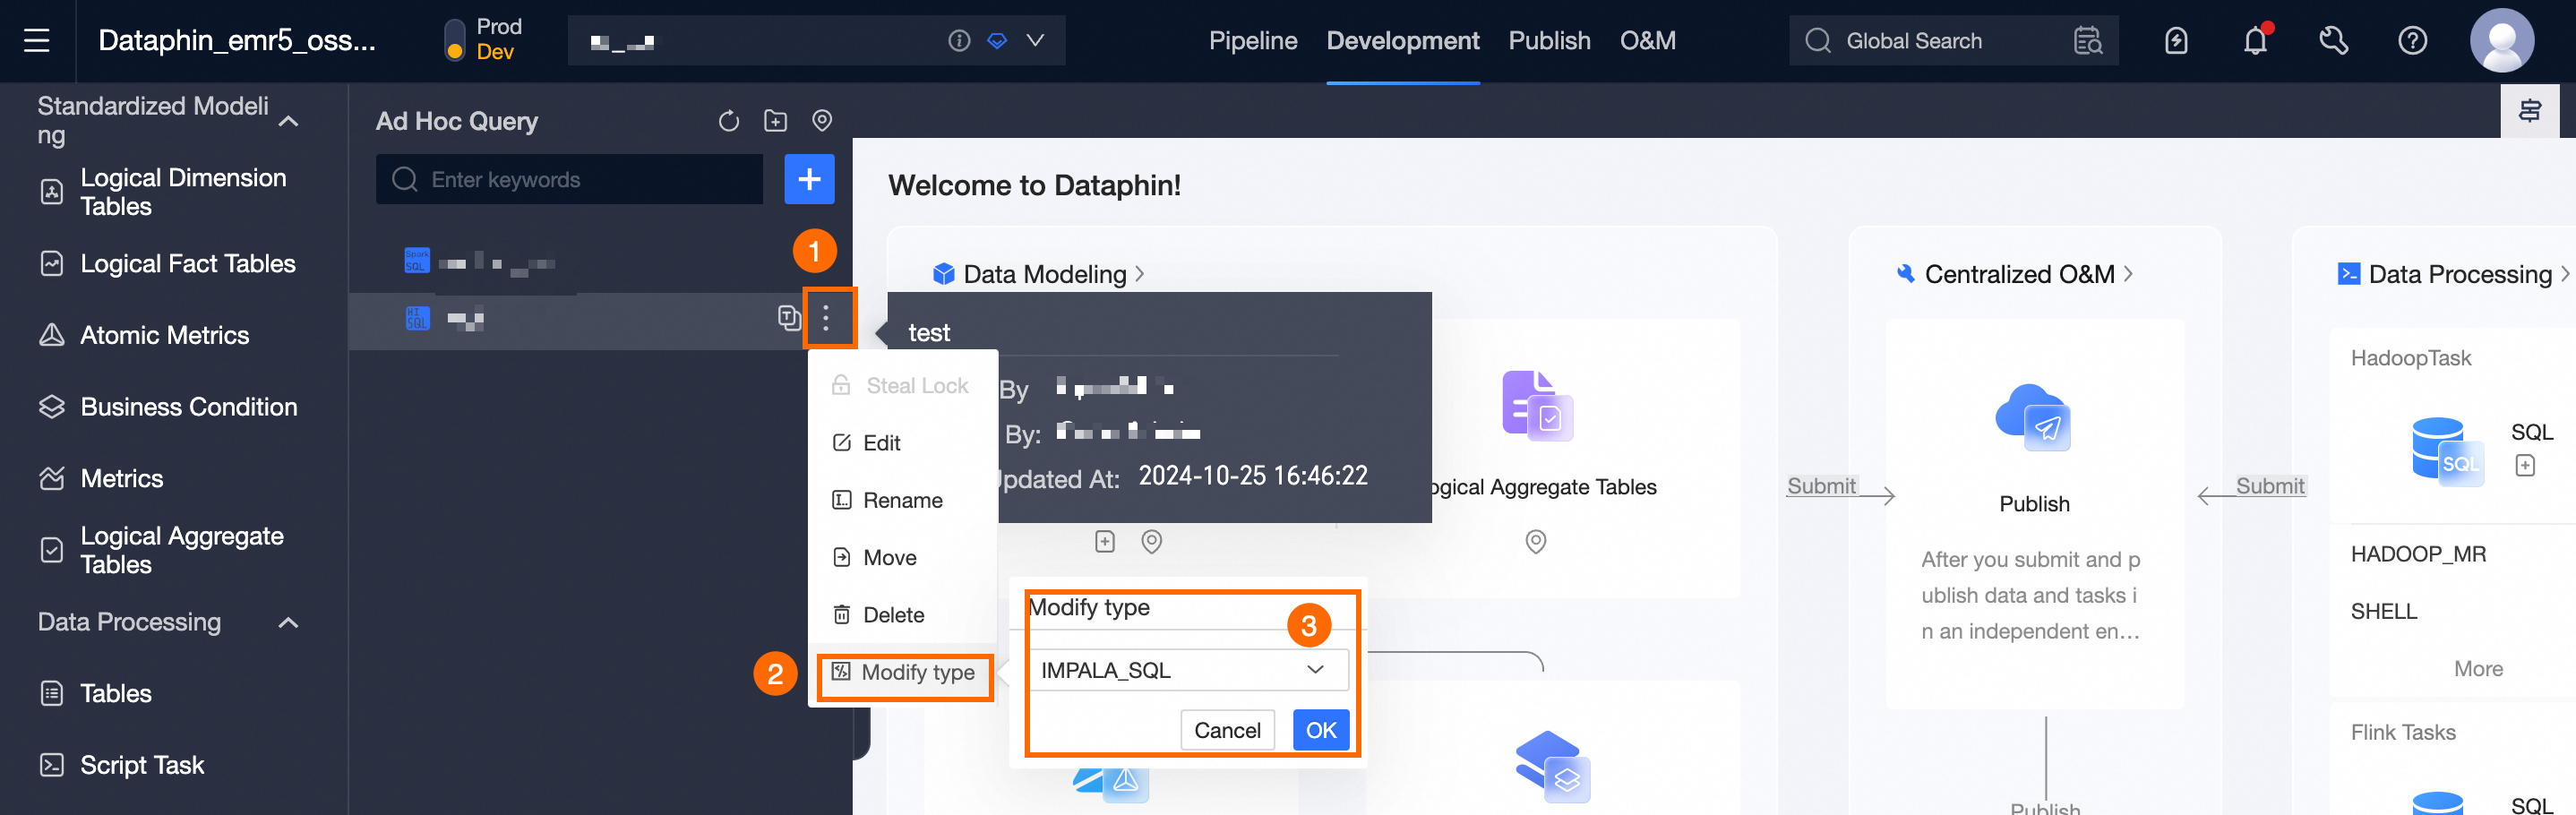Open the notifications bell
The height and width of the screenshot is (815, 2576).
coord(2255,40)
